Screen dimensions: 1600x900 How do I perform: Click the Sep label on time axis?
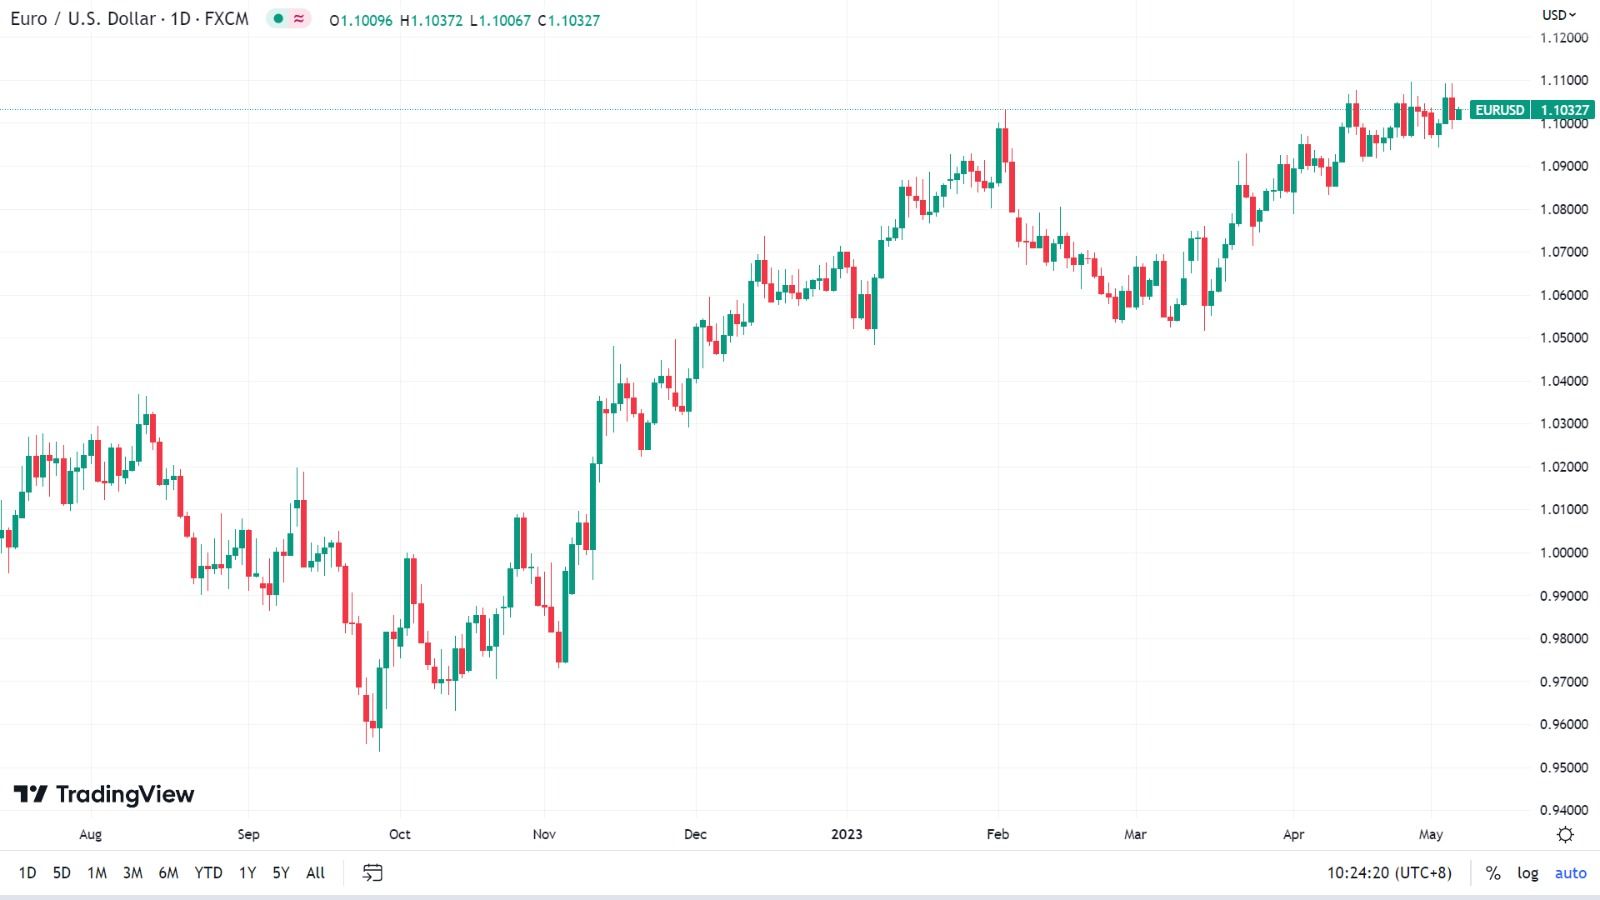[x=248, y=834]
